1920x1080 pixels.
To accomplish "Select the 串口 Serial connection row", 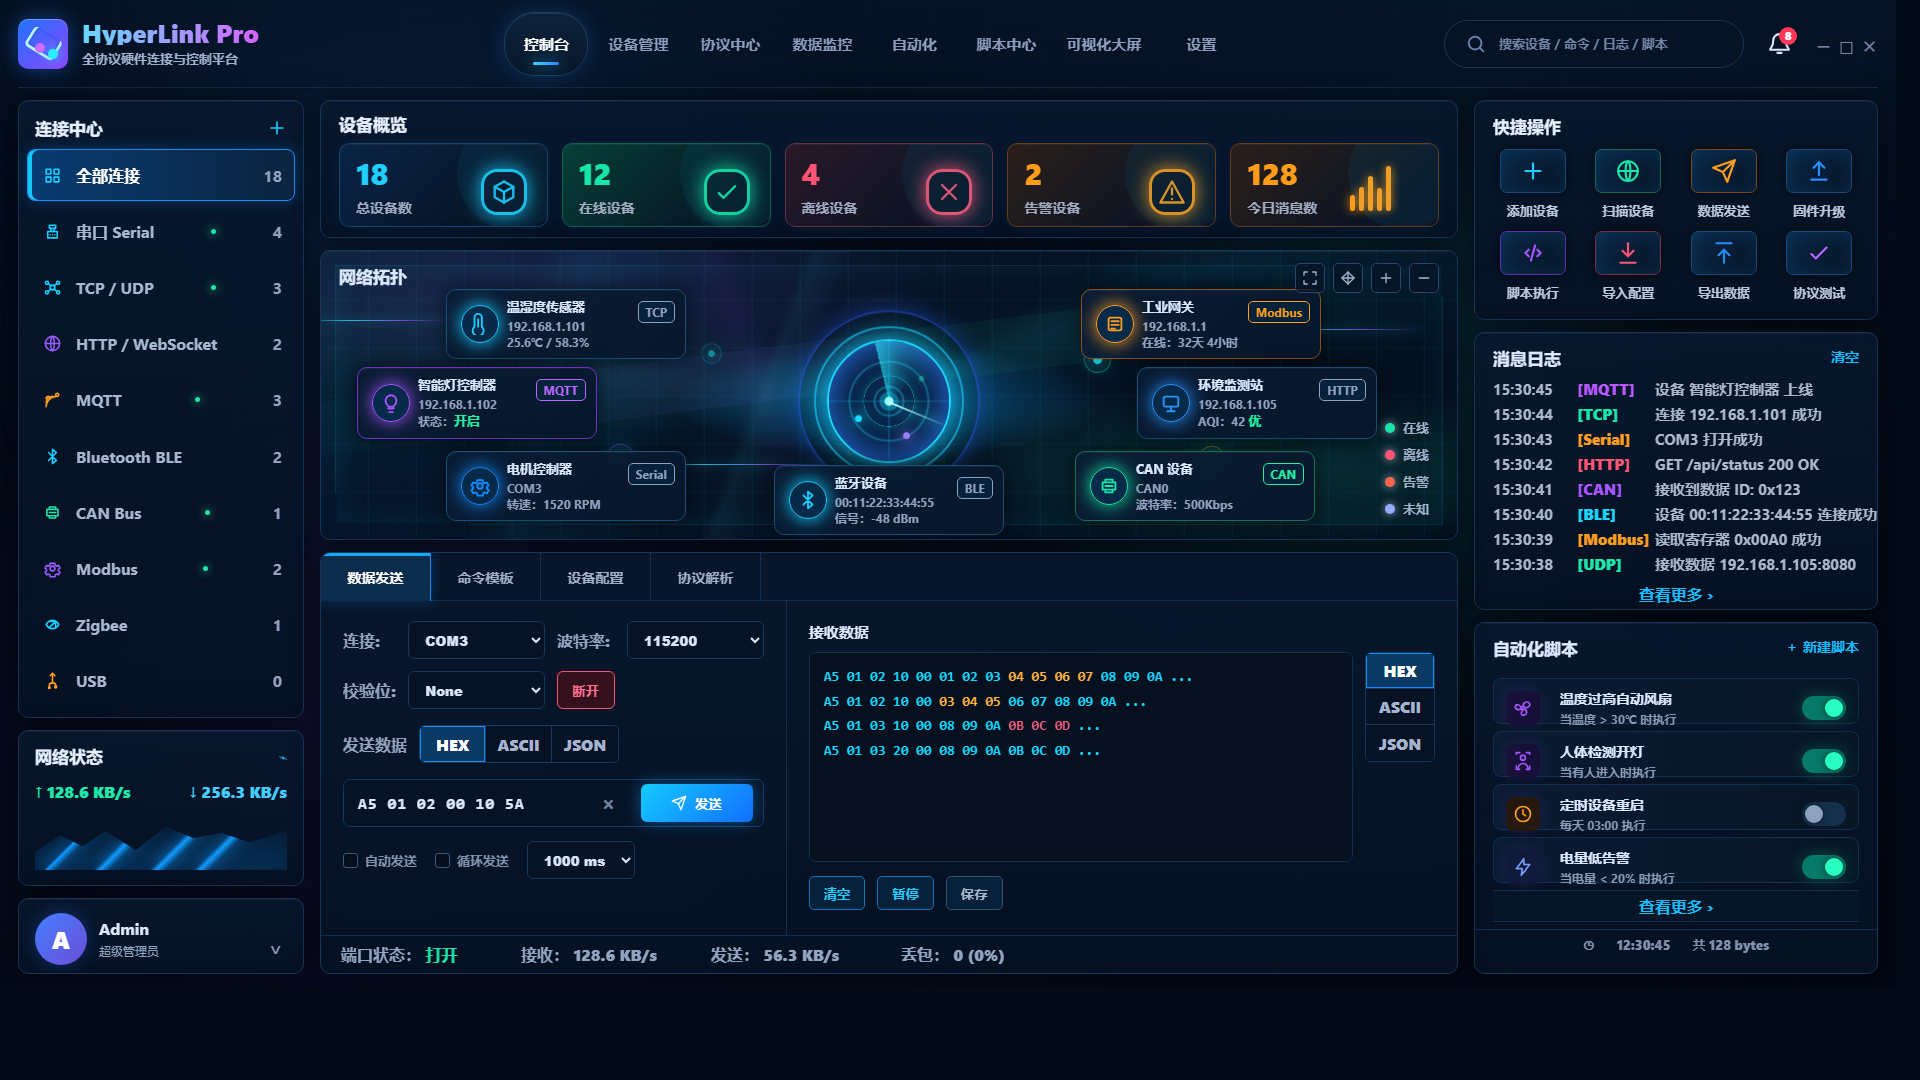I will point(161,232).
